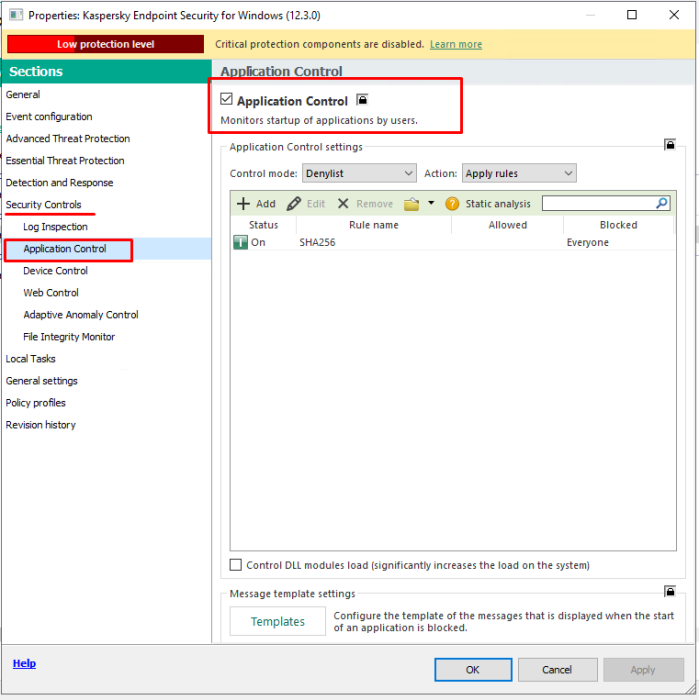Click the X Remove rule icon
699x700 pixels.
(343, 204)
